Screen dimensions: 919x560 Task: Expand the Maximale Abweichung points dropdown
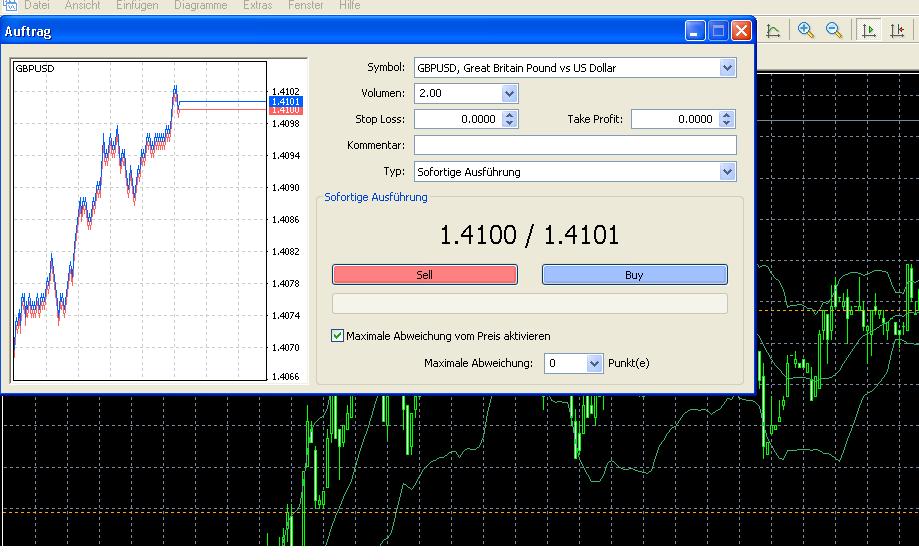(595, 363)
